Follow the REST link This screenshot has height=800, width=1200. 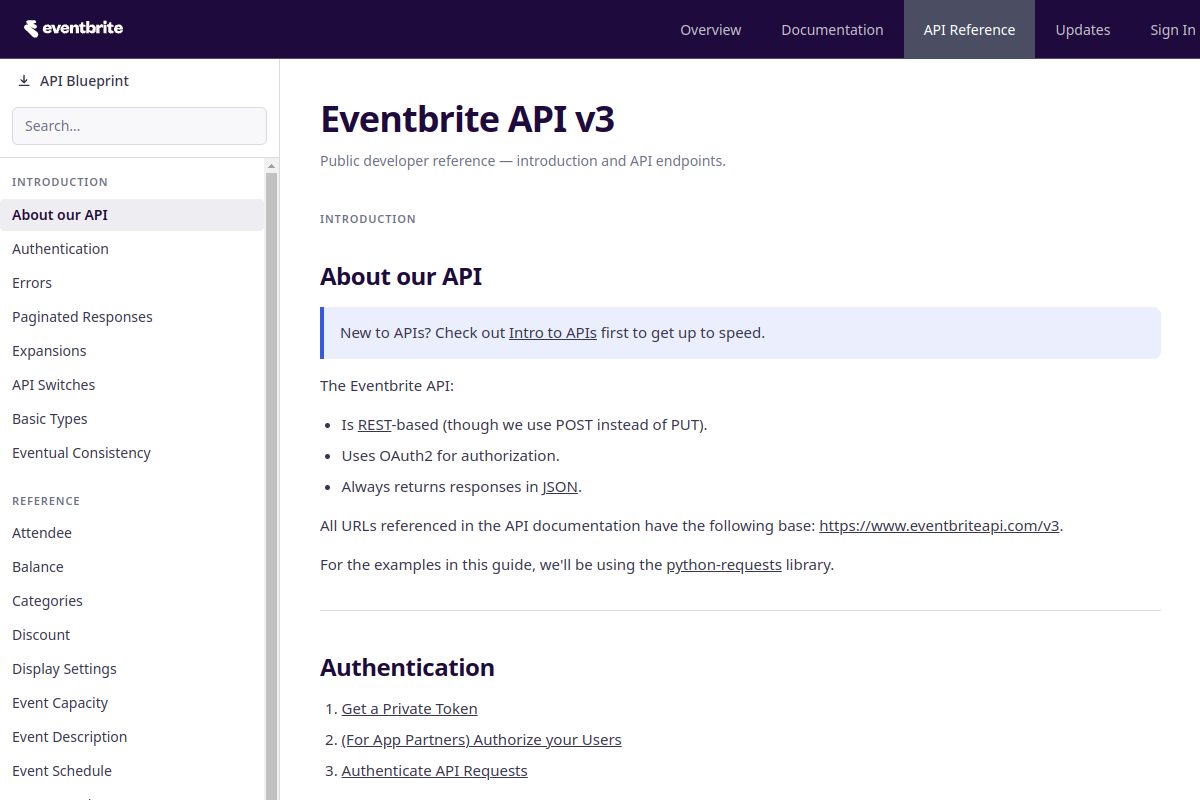(x=375, y=425)
